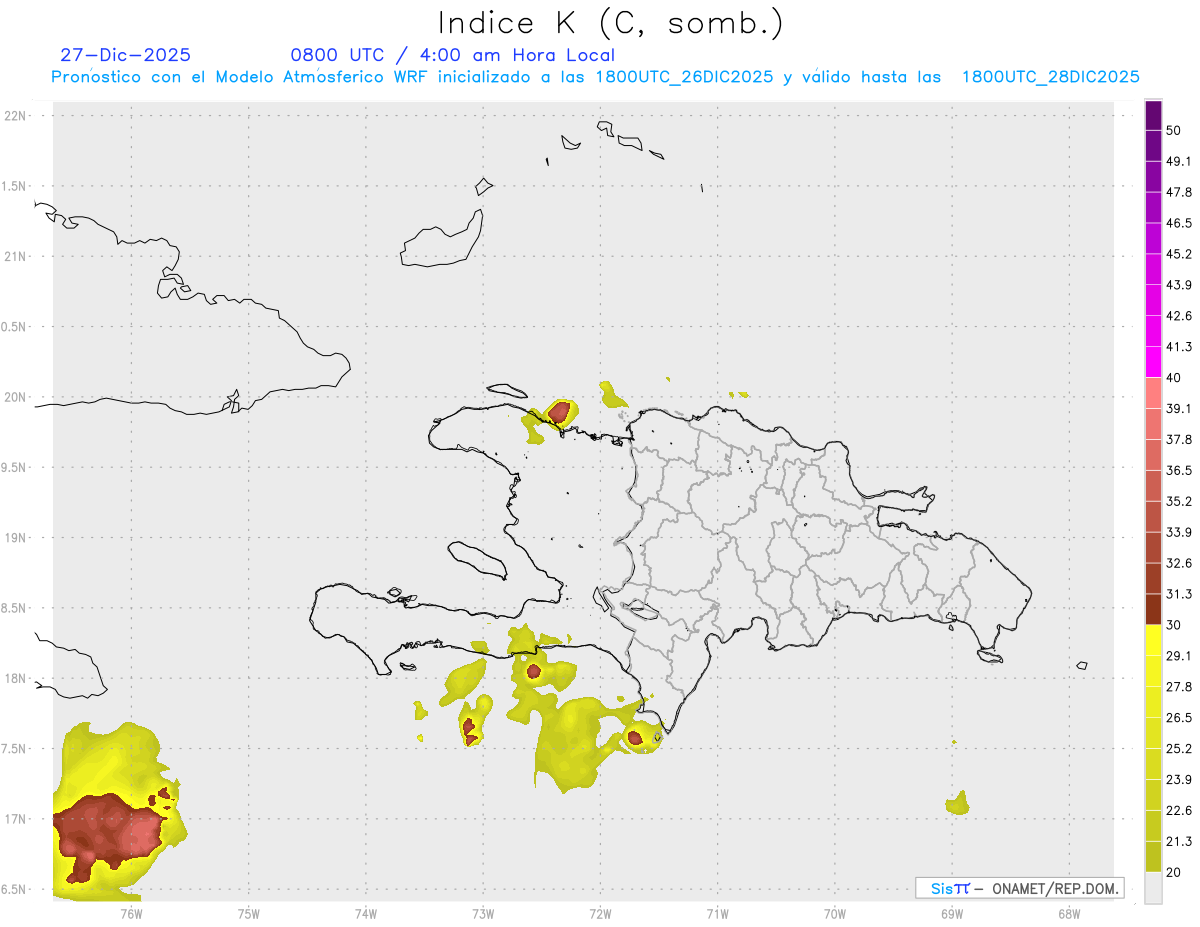
Task: Click Great Inagua island outline near 21N
Action: click(x=444, y=239)
